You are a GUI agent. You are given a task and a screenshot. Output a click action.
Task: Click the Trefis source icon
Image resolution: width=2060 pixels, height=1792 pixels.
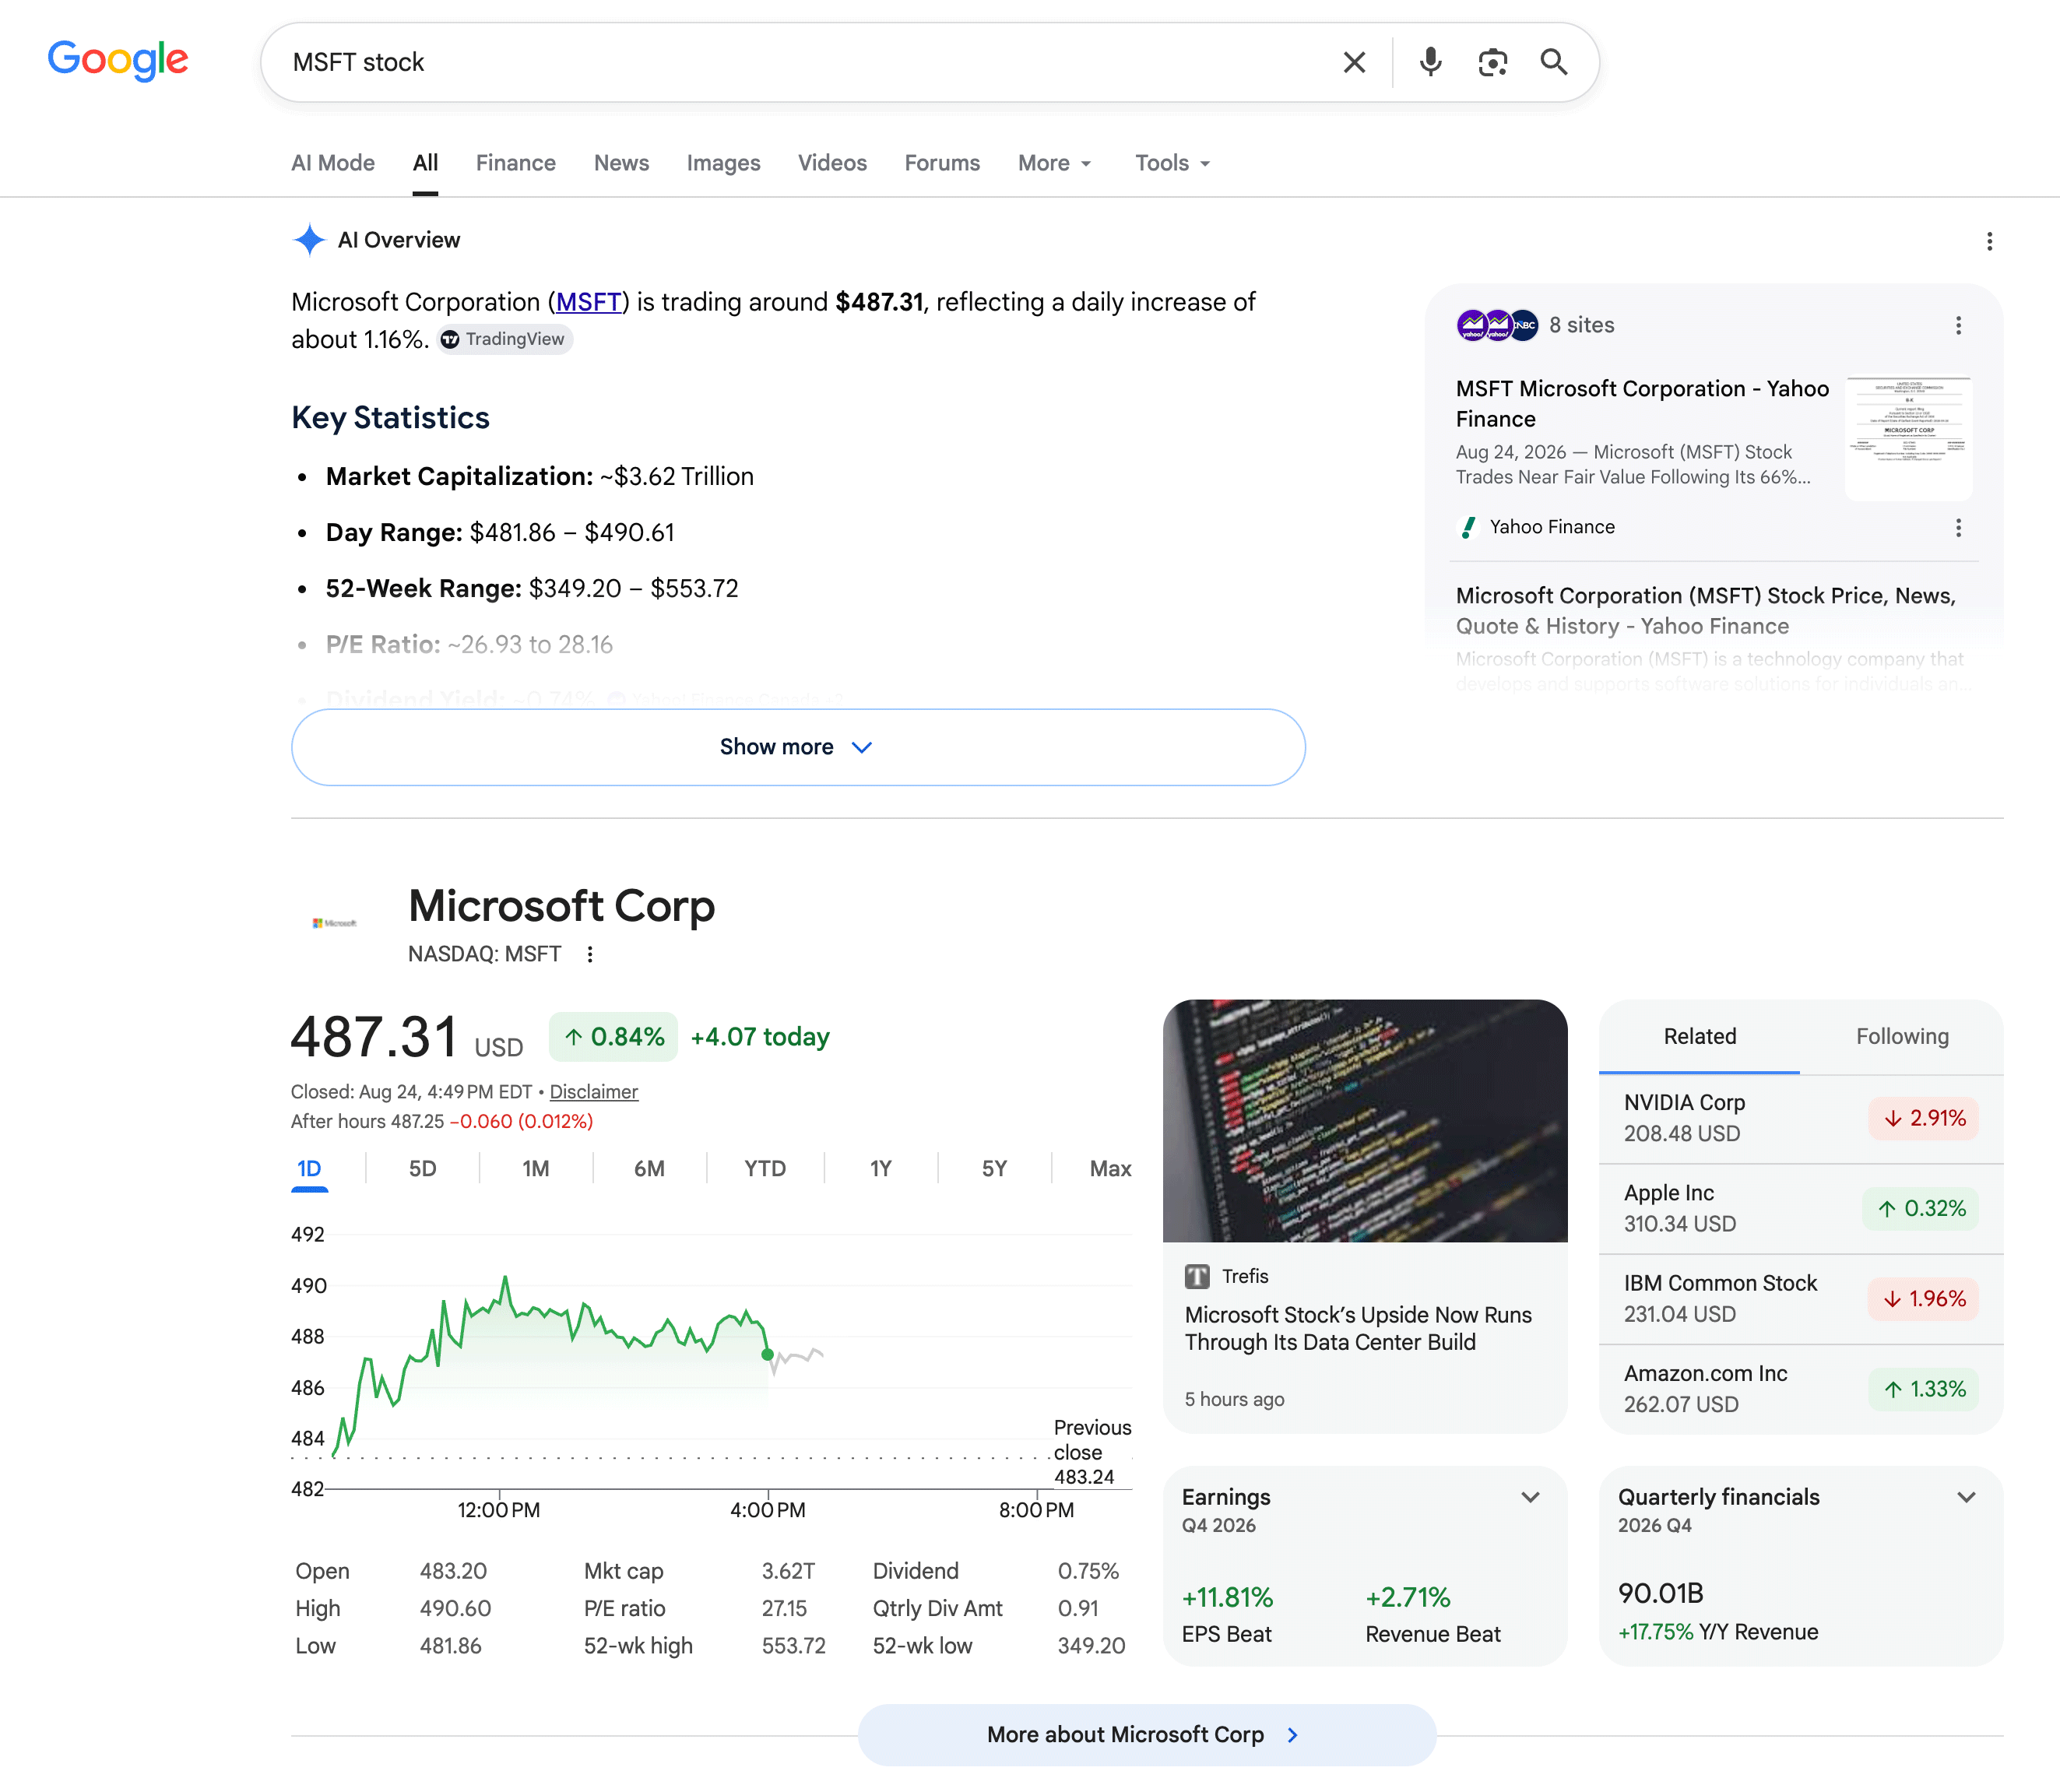(1197, 1276)
